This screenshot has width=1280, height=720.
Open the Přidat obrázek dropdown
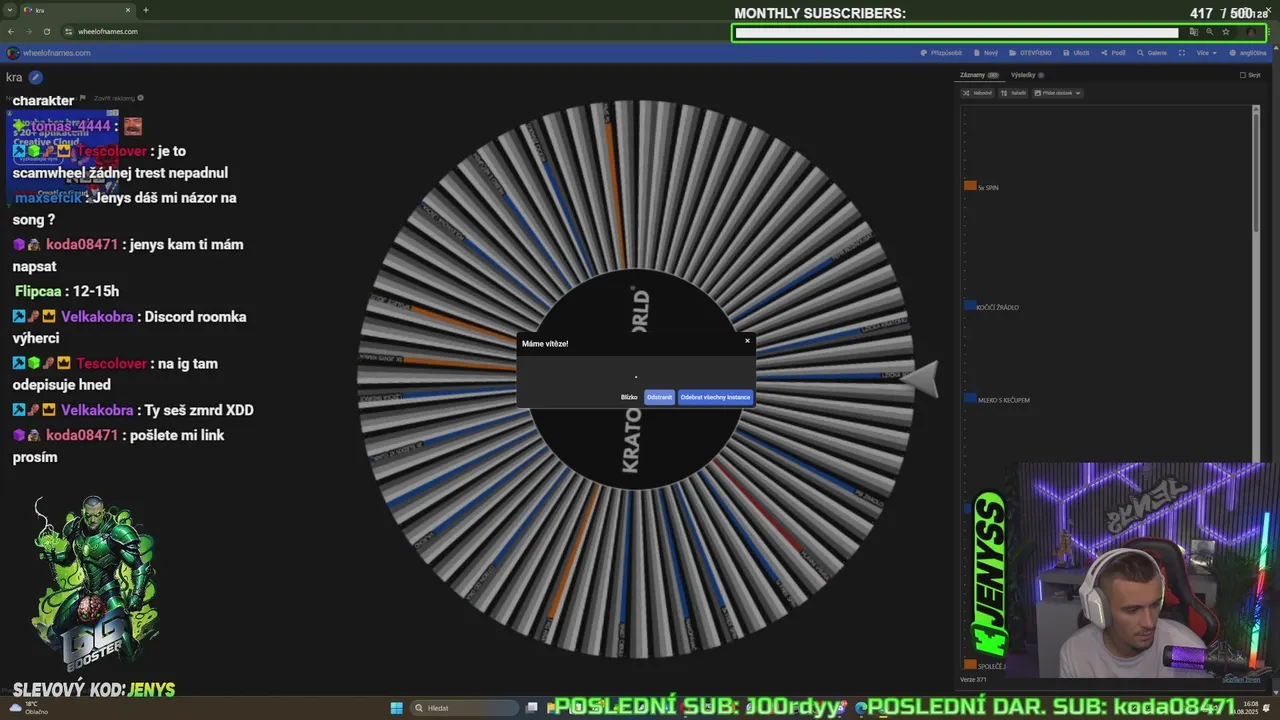(x=1058, y=93)
